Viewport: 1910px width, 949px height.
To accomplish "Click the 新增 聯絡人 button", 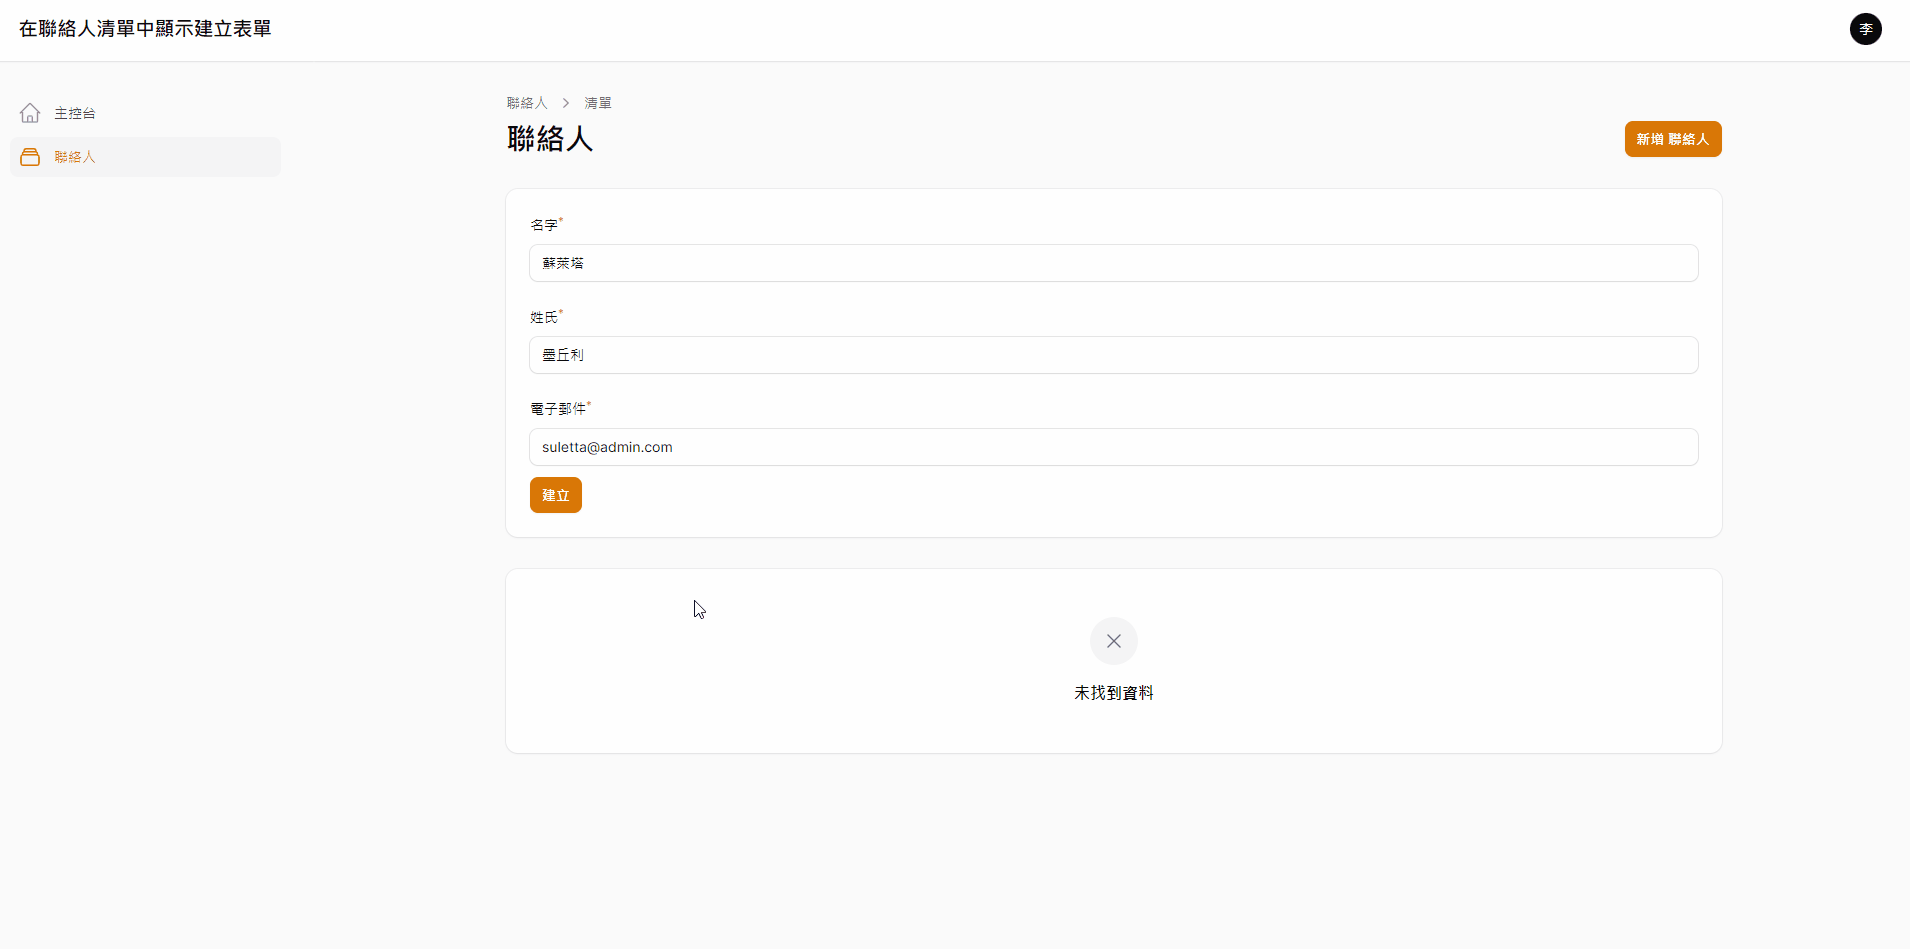I will click(1671, 138).
